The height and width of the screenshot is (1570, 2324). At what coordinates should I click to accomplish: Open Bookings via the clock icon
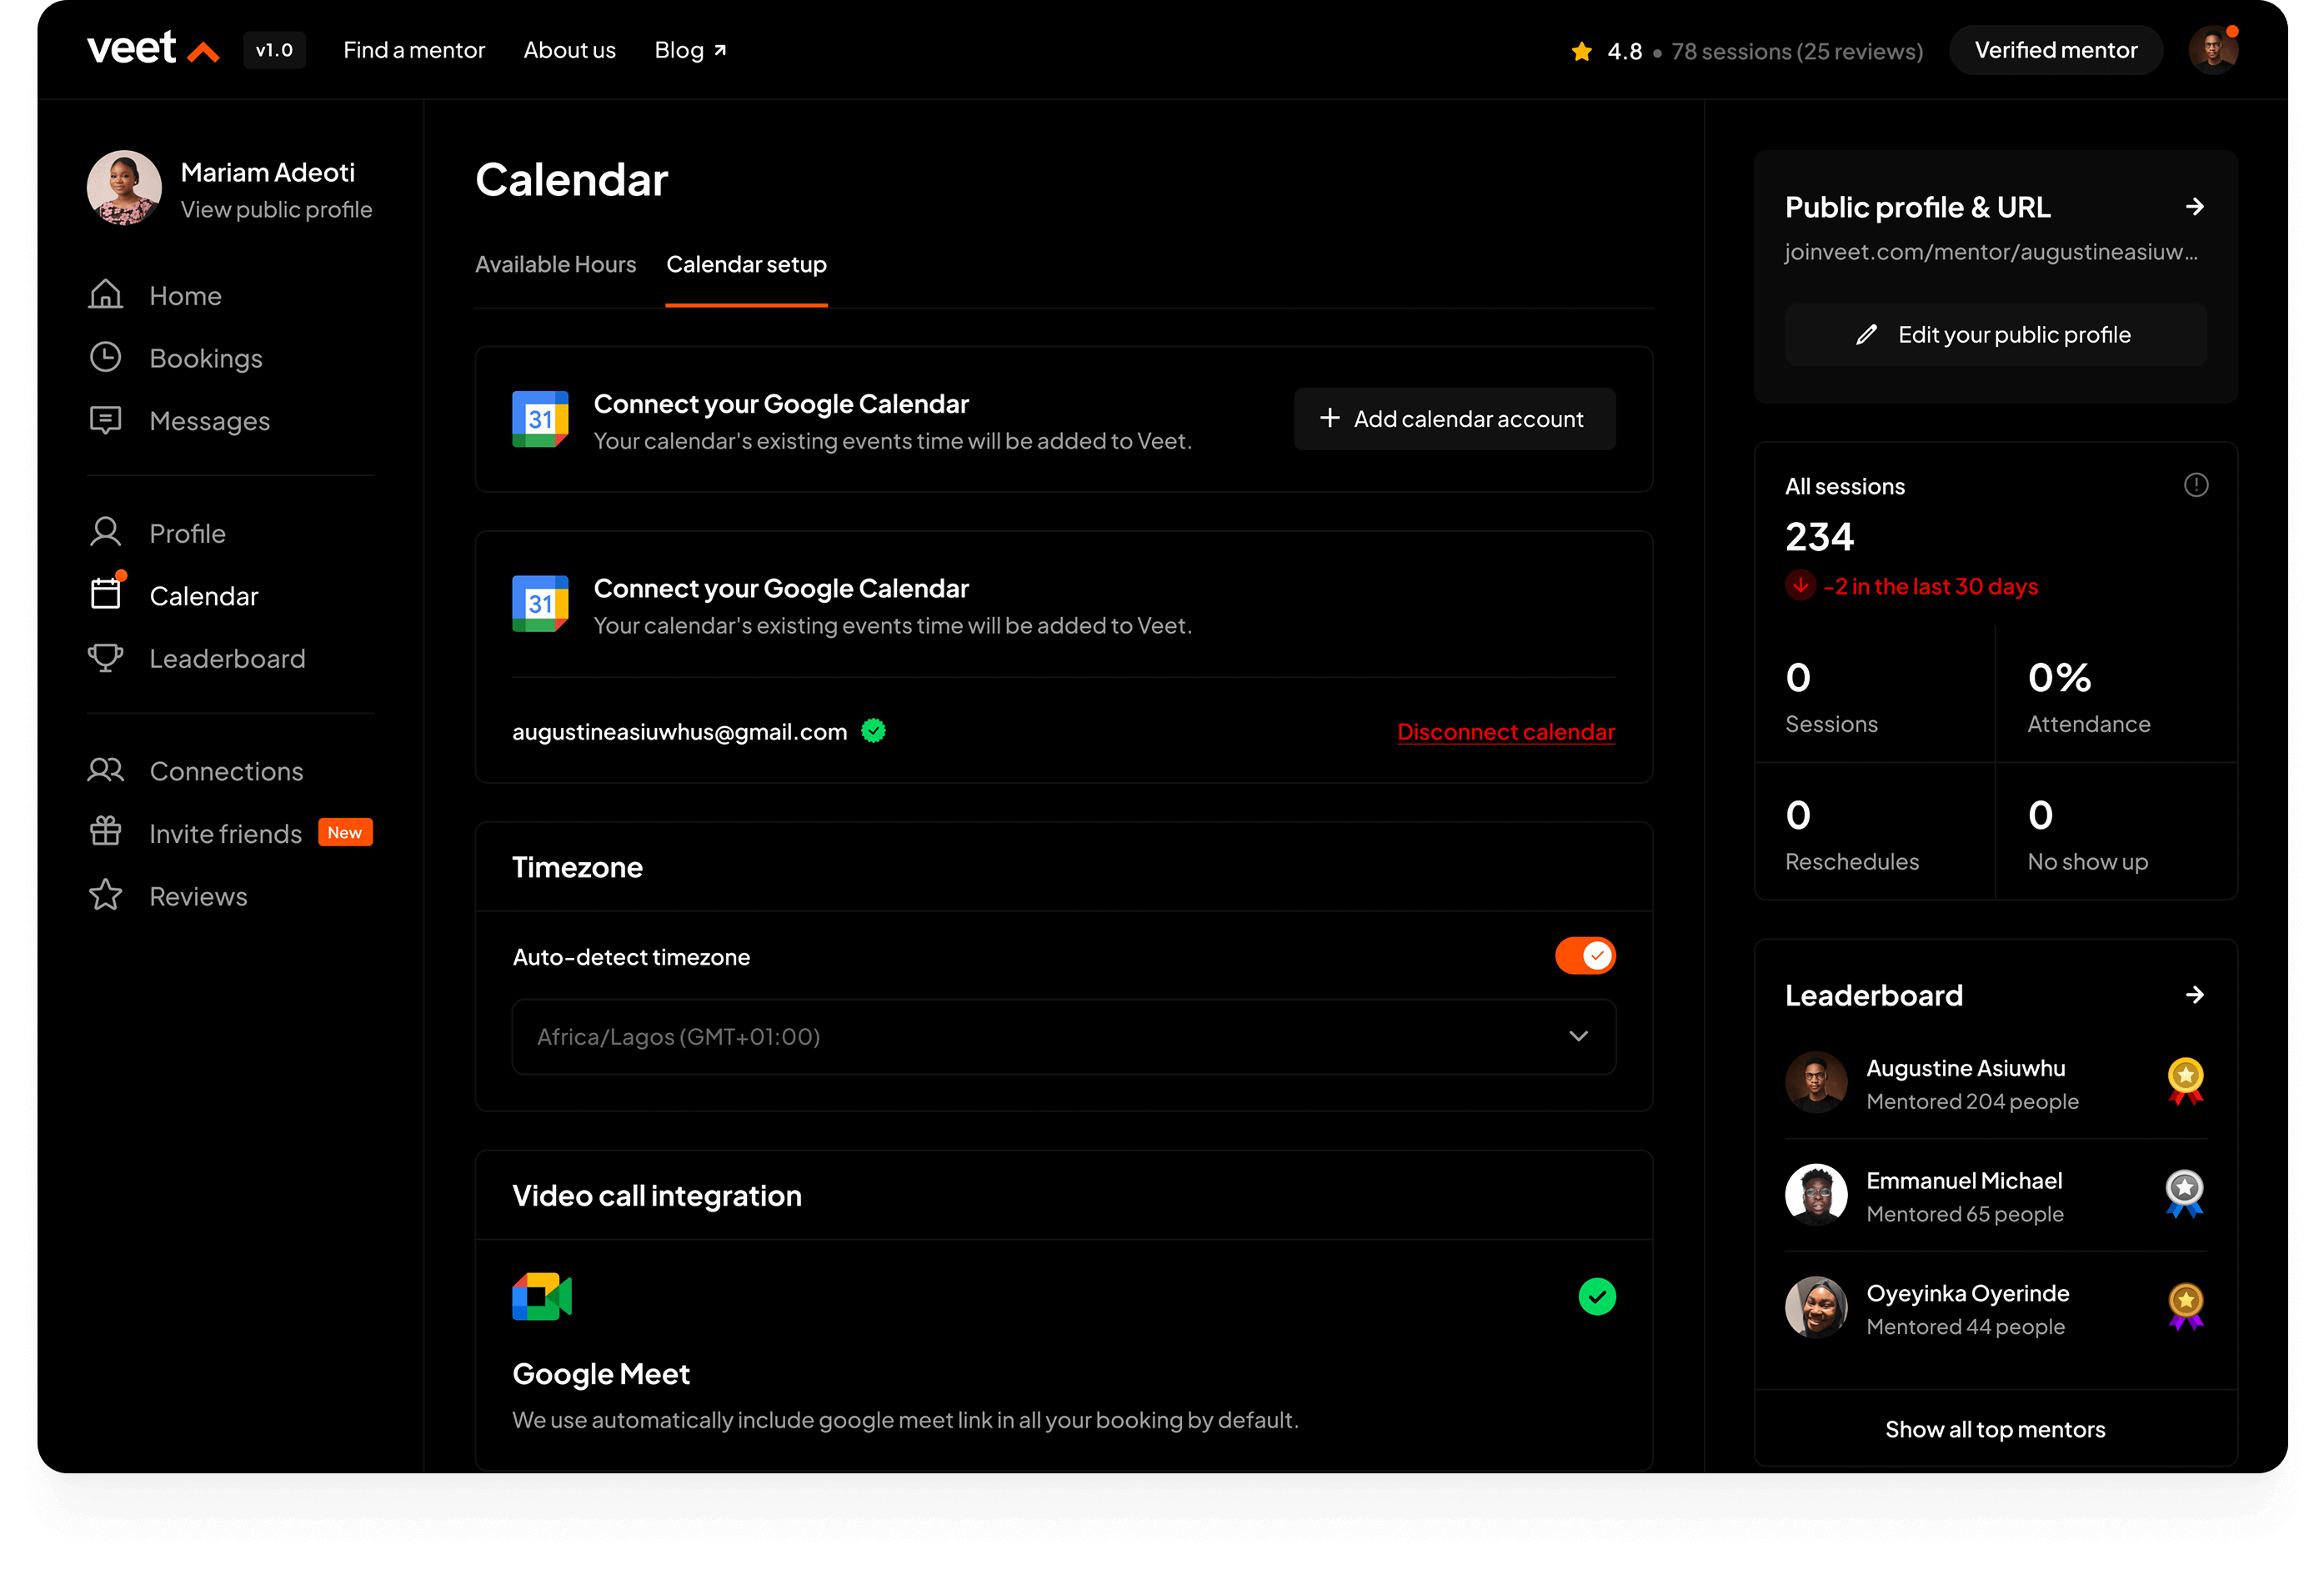point(105,358)
